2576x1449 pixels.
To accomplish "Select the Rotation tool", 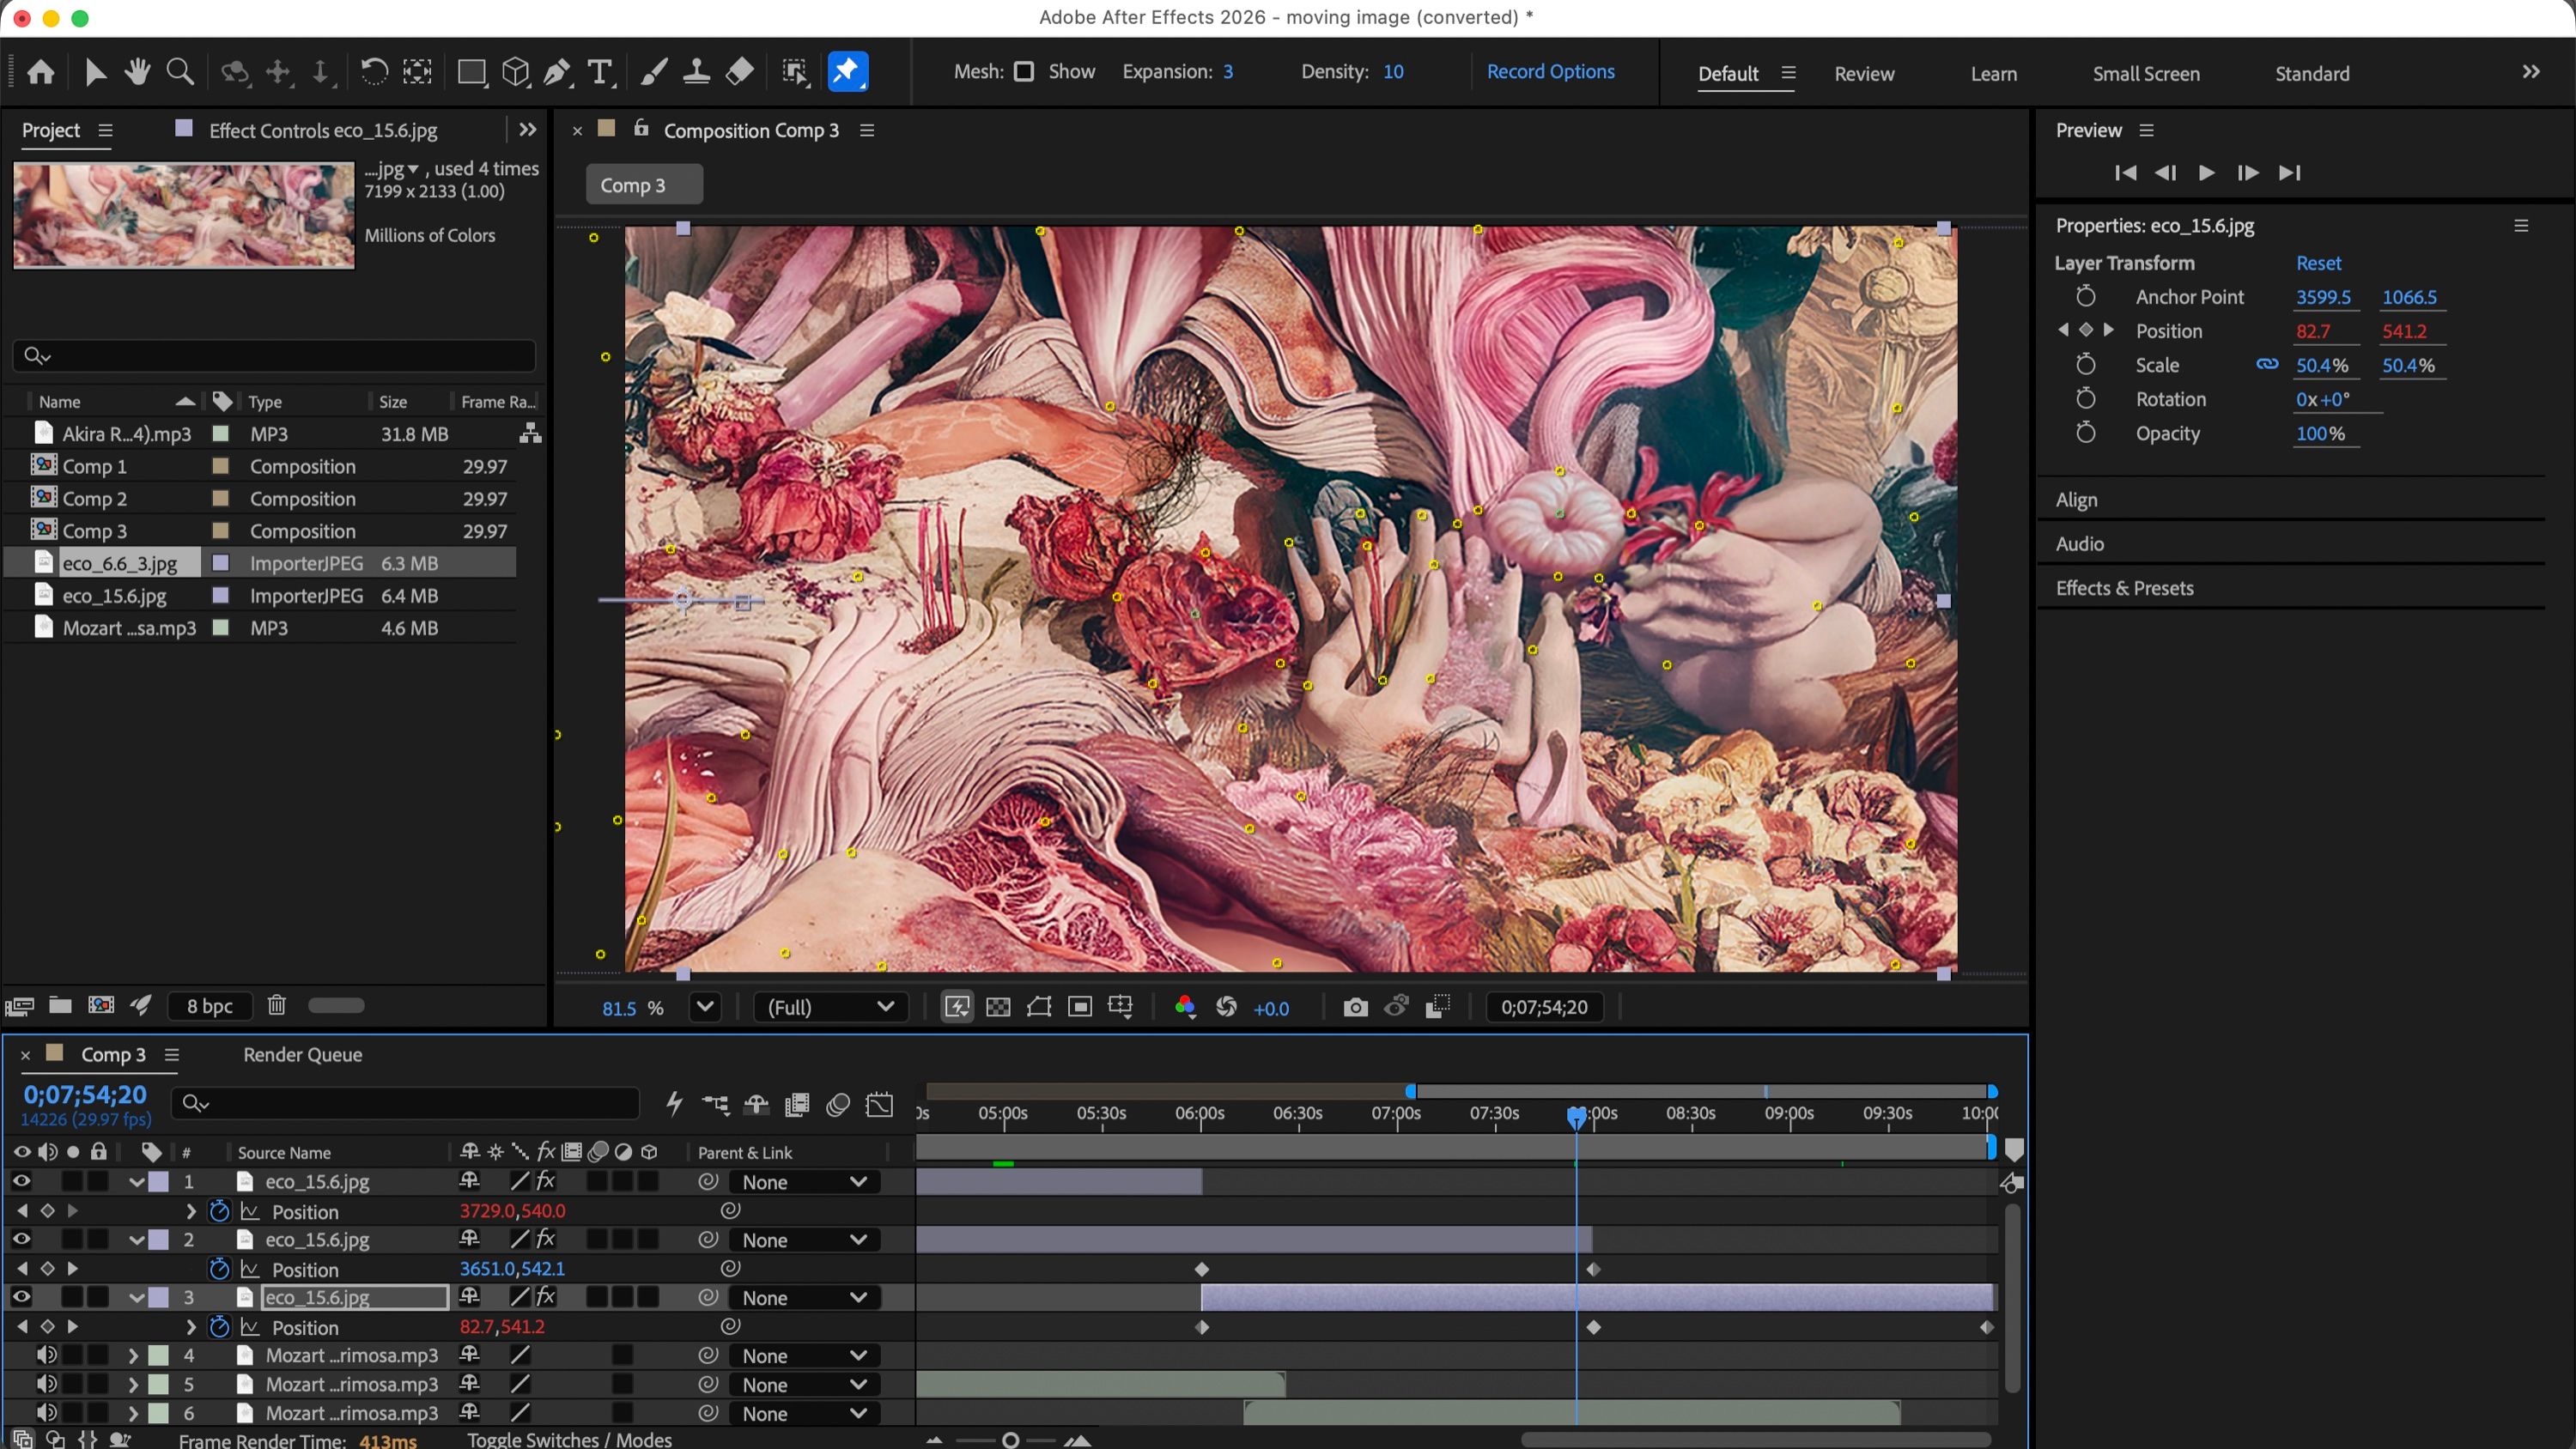I will click(x=374, y=72).
